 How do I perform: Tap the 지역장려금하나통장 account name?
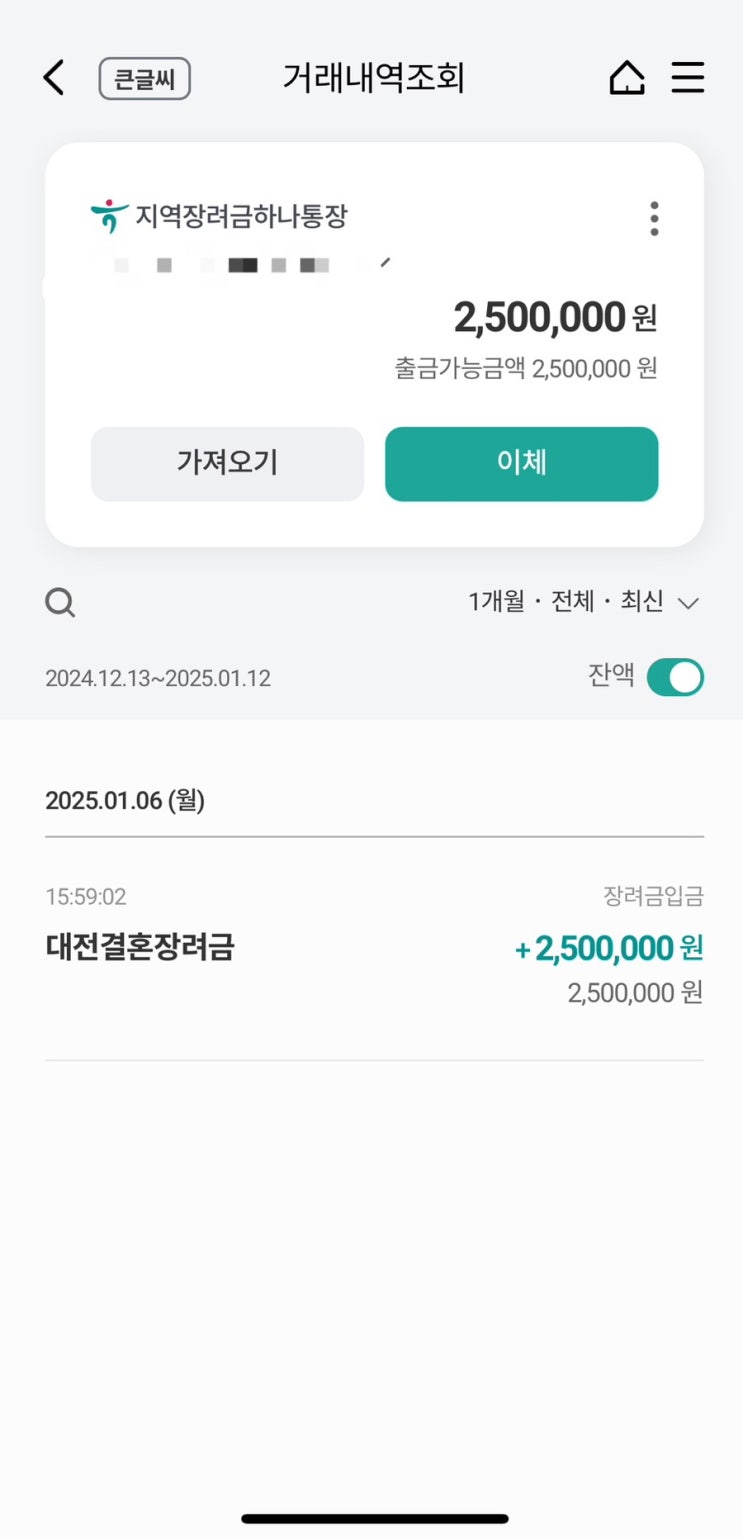[241, 216]
